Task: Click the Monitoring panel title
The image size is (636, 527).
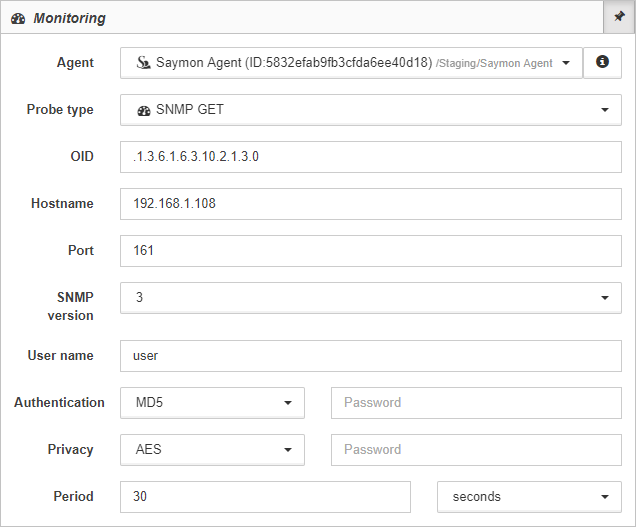Action: click(69, 18)
